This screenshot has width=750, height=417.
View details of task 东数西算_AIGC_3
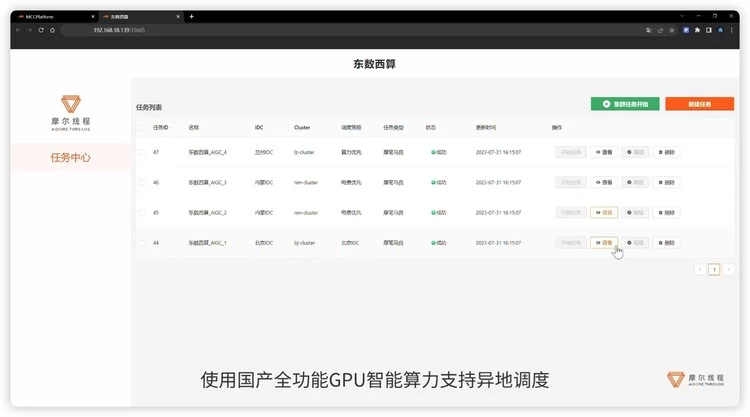604,183
